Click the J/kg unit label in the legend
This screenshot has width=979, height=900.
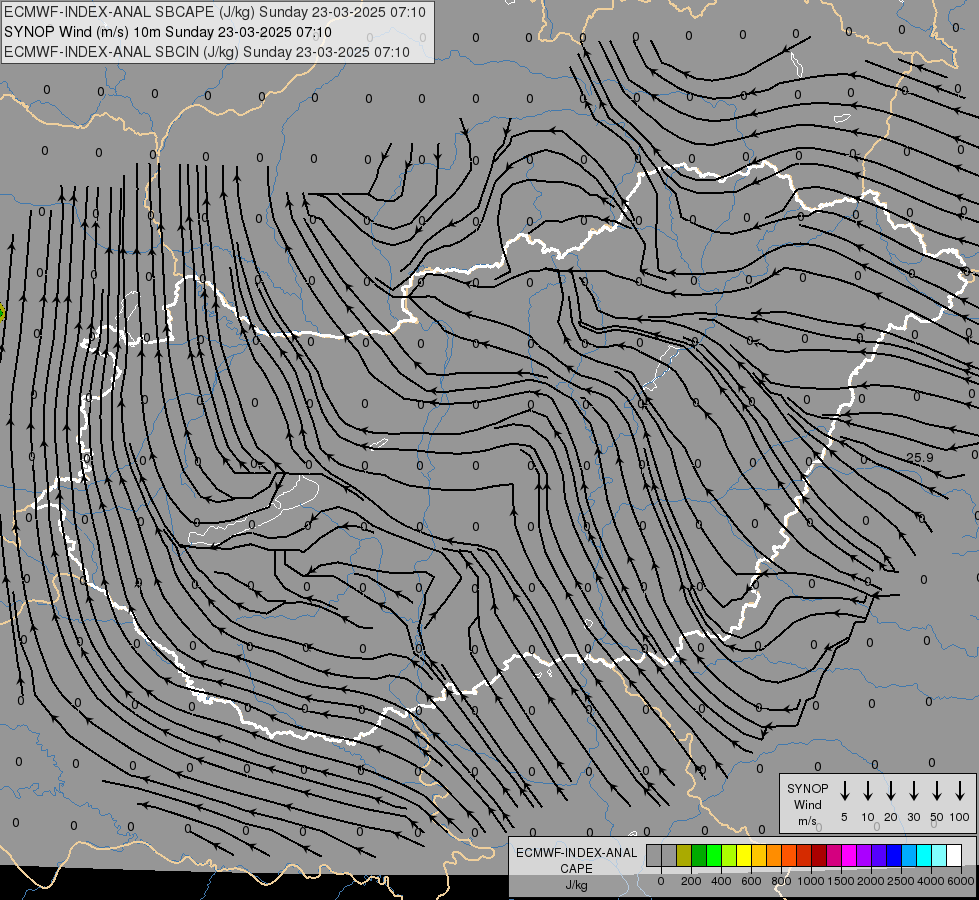(x=576, y=885)
